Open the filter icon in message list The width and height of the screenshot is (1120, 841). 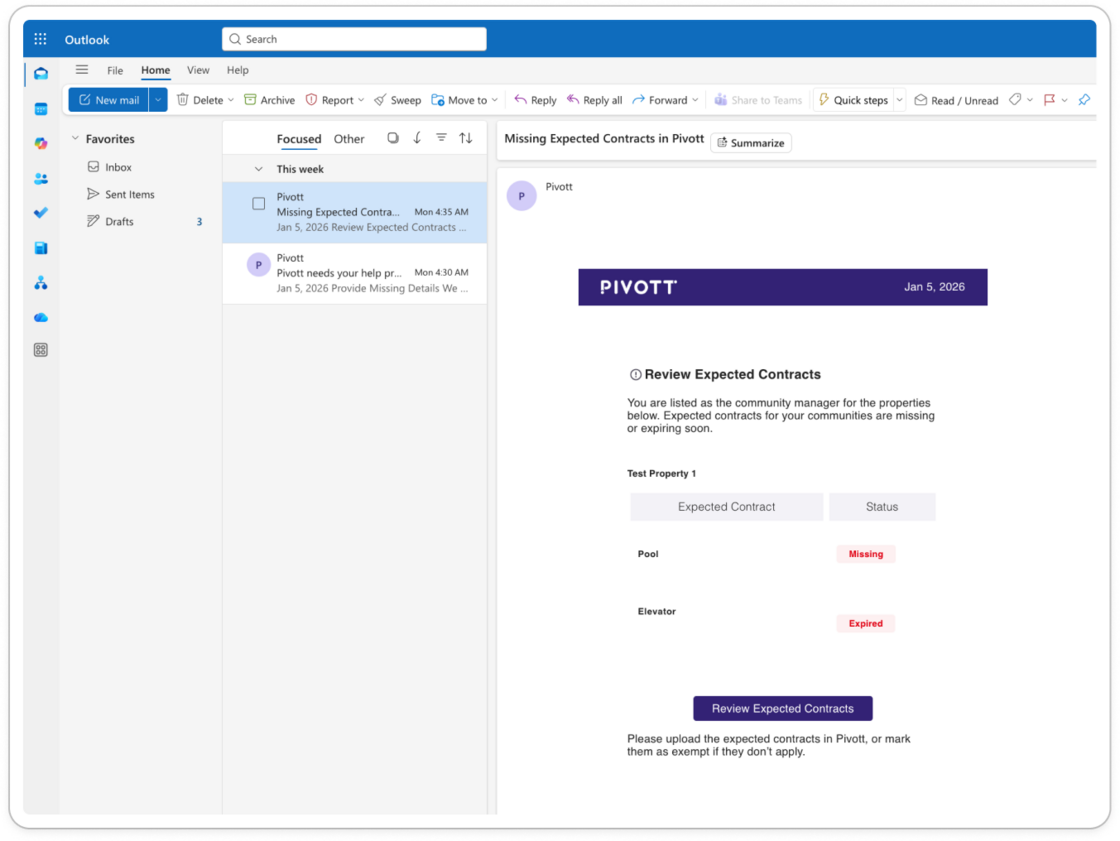[x=441, y=137]
